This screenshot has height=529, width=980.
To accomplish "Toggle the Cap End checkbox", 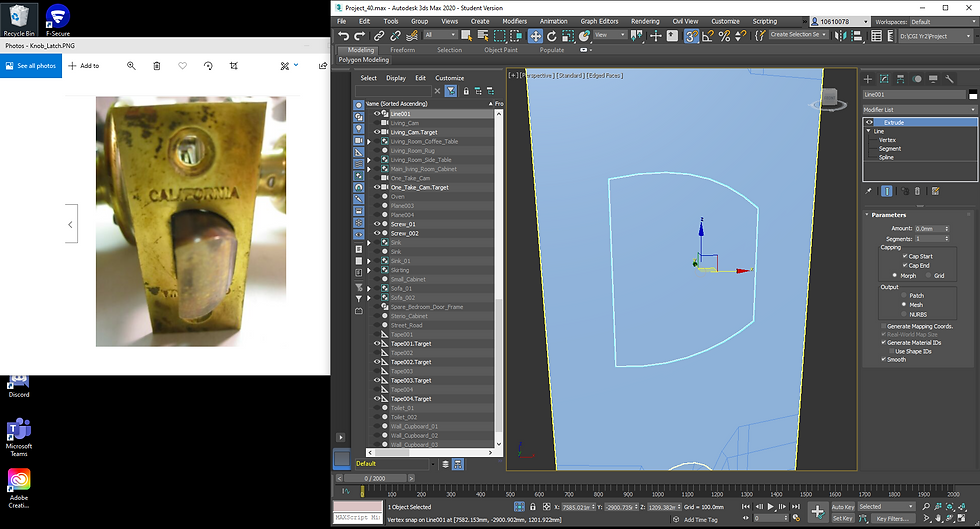I will point(905,265).
